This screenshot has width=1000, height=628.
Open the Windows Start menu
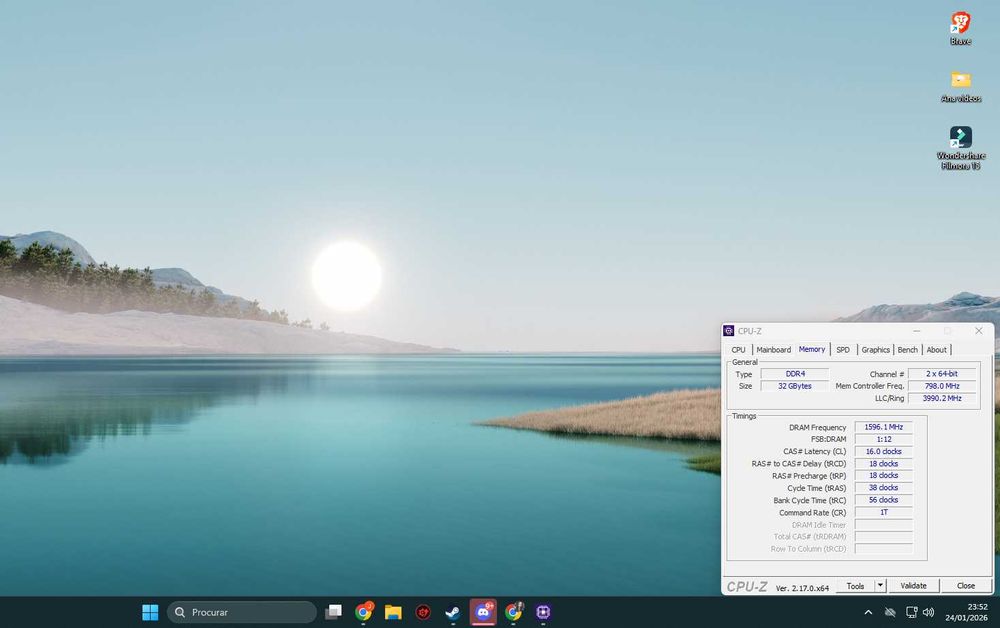pos(150,612)
